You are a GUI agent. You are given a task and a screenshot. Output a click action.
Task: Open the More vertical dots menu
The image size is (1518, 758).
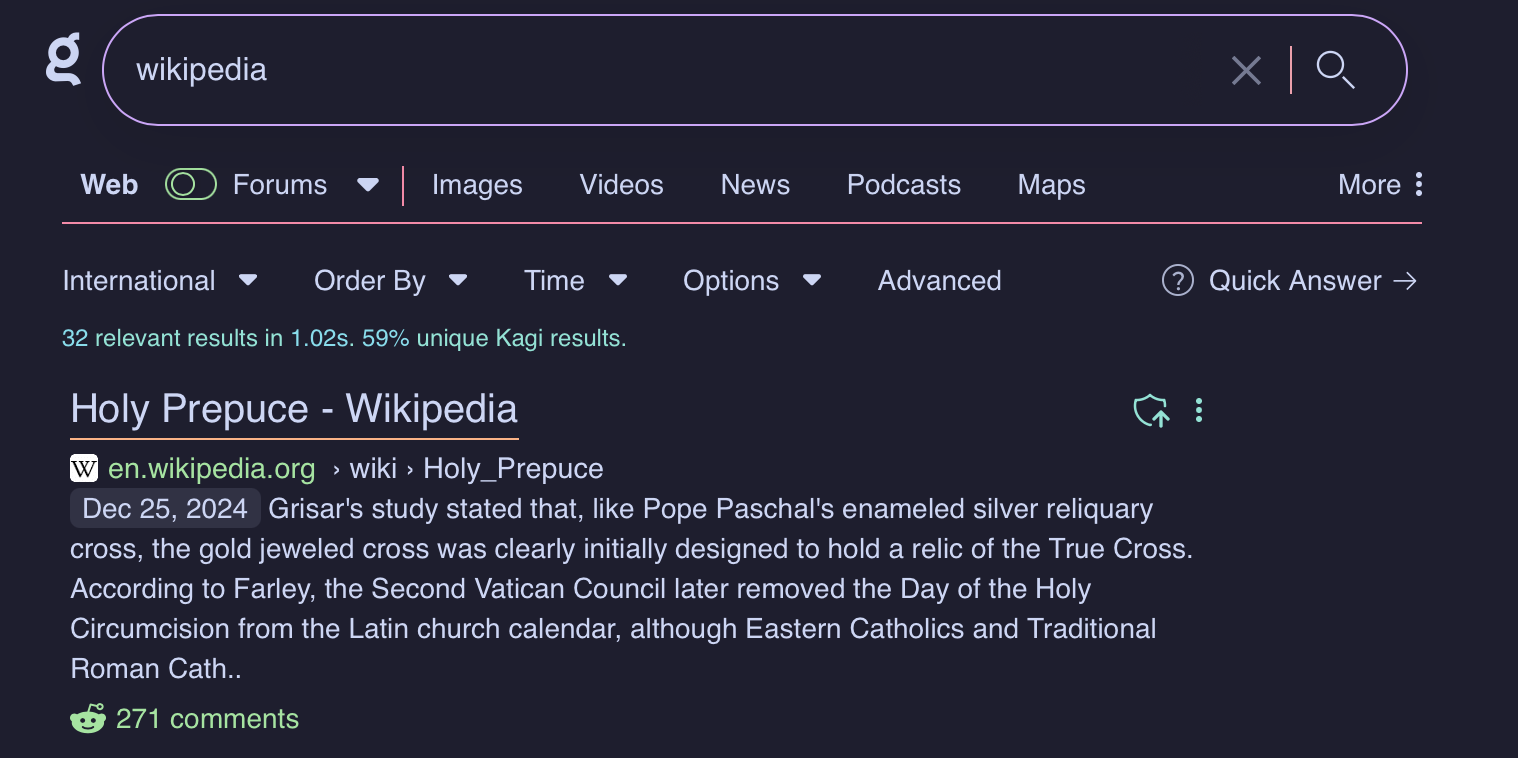[1418, 184]
